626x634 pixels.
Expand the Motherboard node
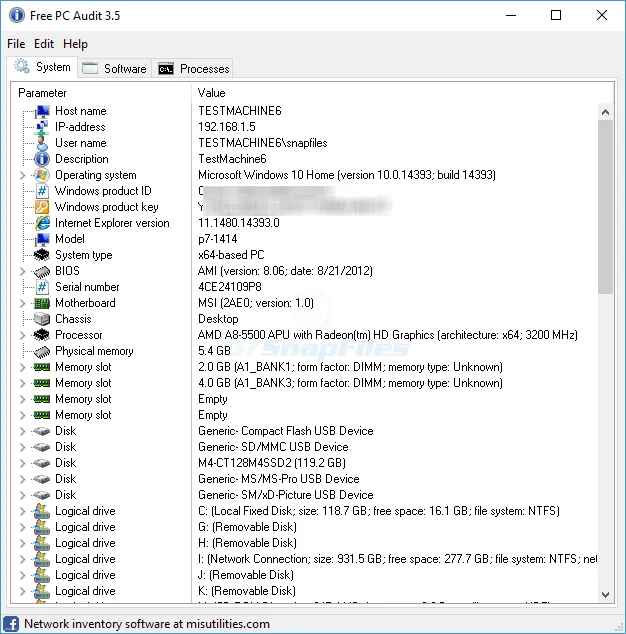tap(23, 303)
